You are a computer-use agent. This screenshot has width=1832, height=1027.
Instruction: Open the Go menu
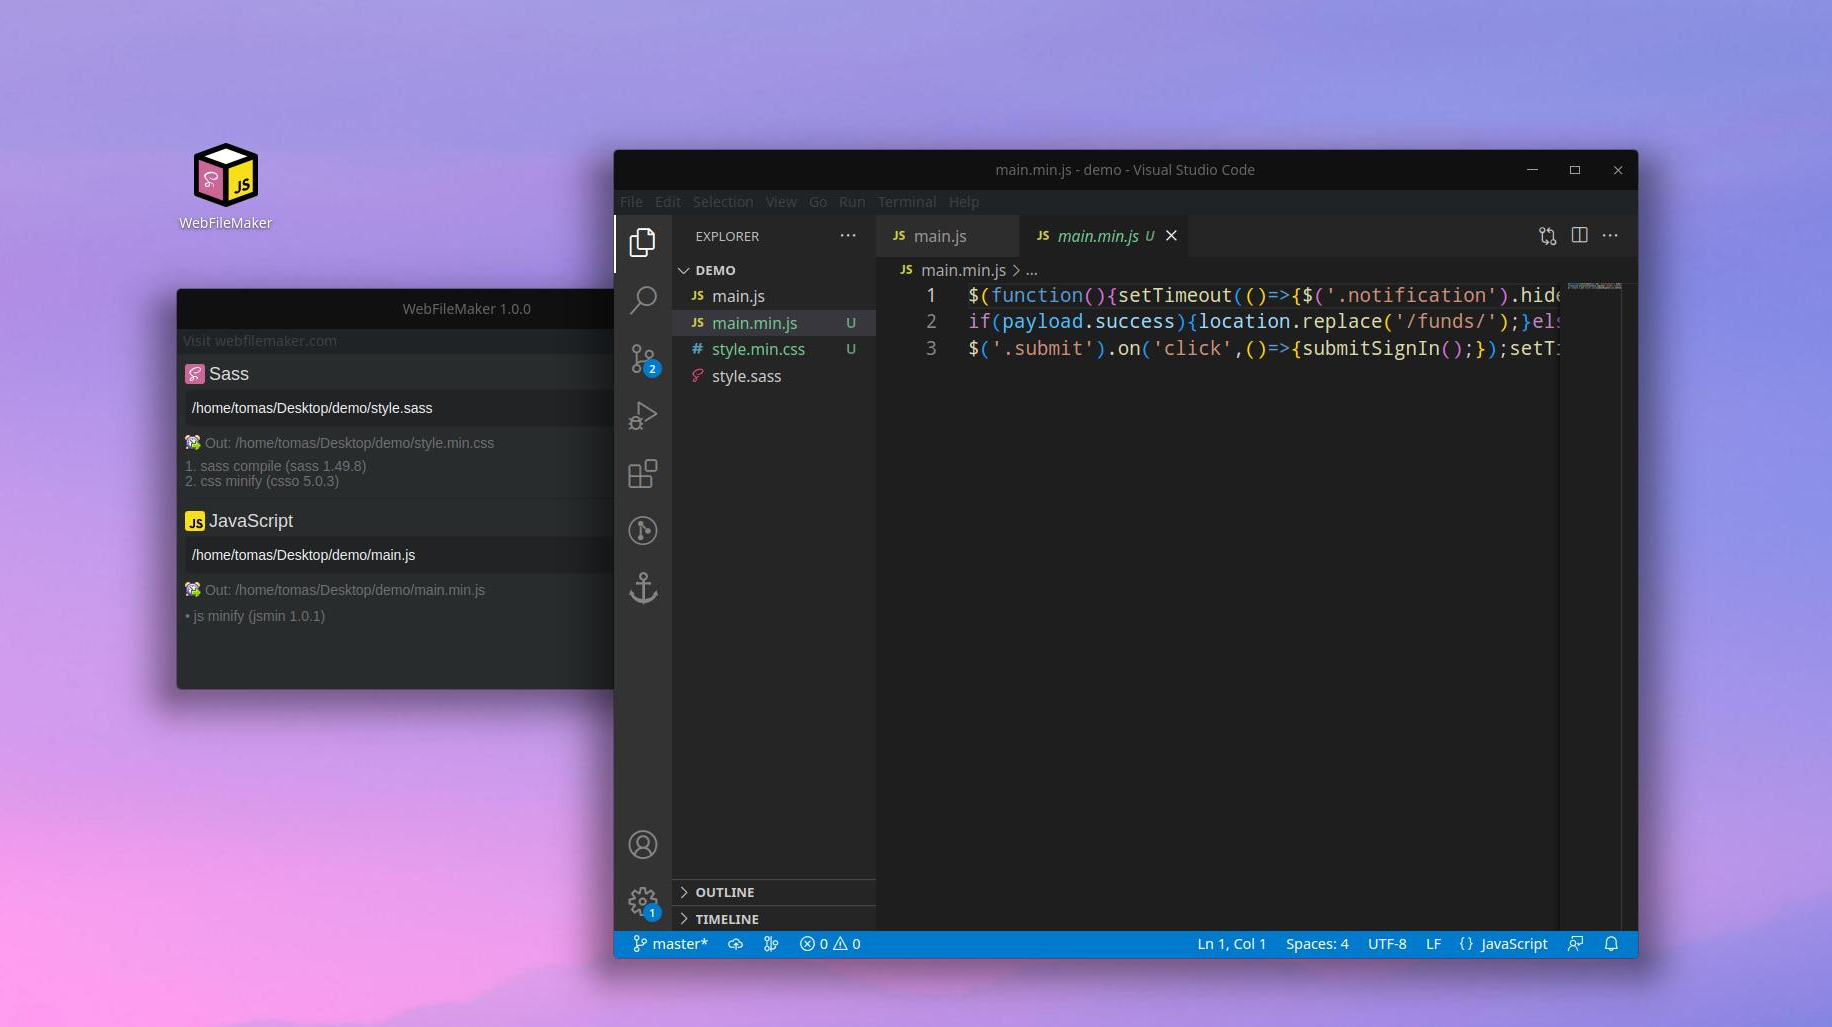pos(818,202)
